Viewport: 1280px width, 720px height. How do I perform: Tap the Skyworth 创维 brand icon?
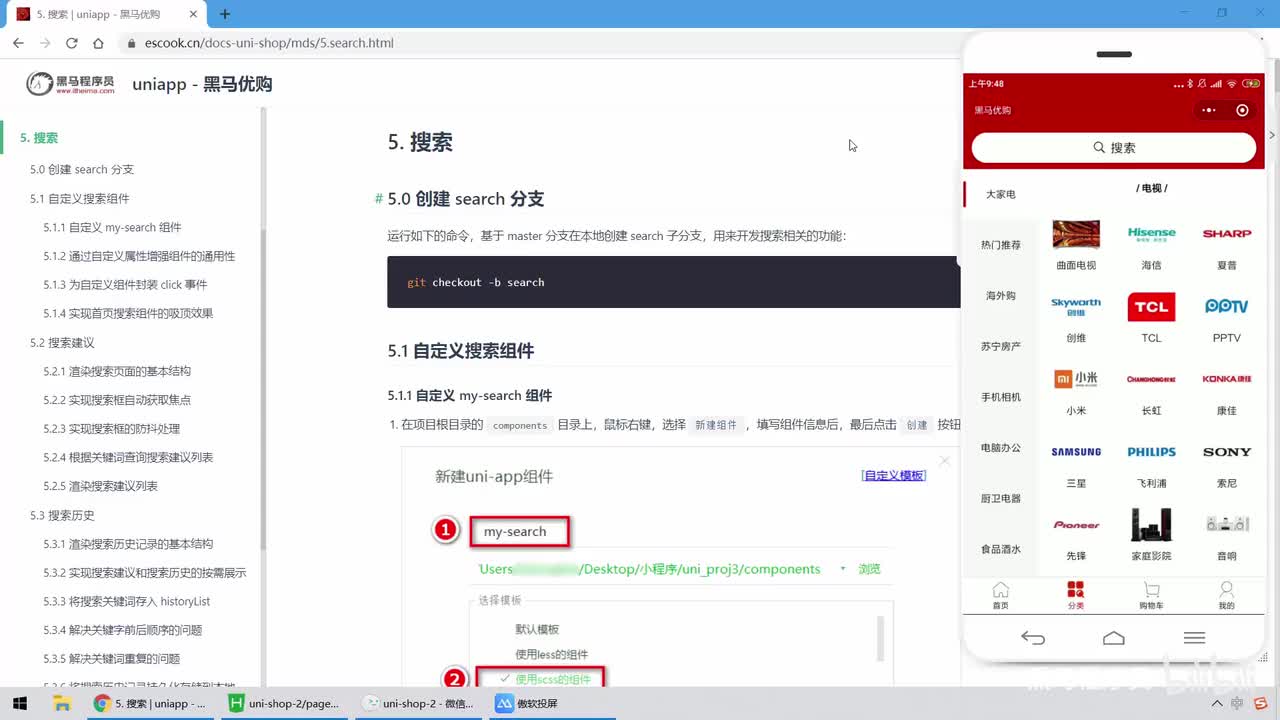pos(1076,306)
